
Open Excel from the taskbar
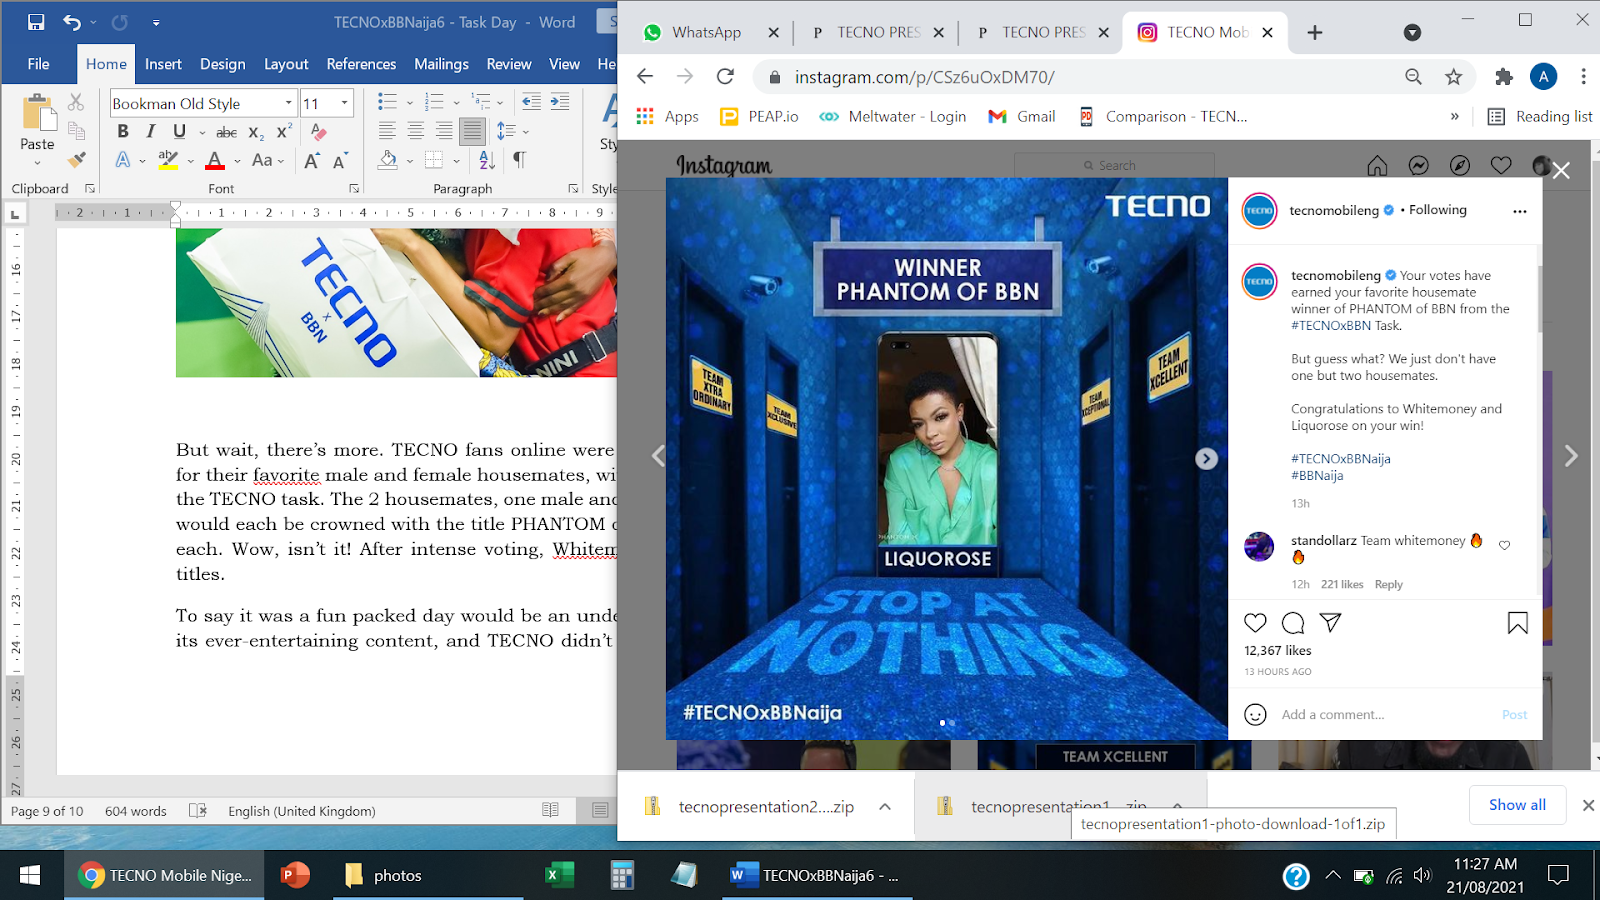(x=559, y=875)
